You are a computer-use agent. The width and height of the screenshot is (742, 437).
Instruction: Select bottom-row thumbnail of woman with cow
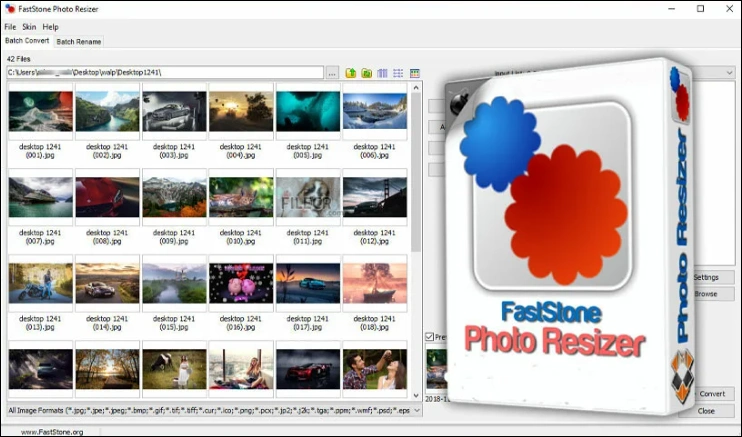(x=174, y=369)
